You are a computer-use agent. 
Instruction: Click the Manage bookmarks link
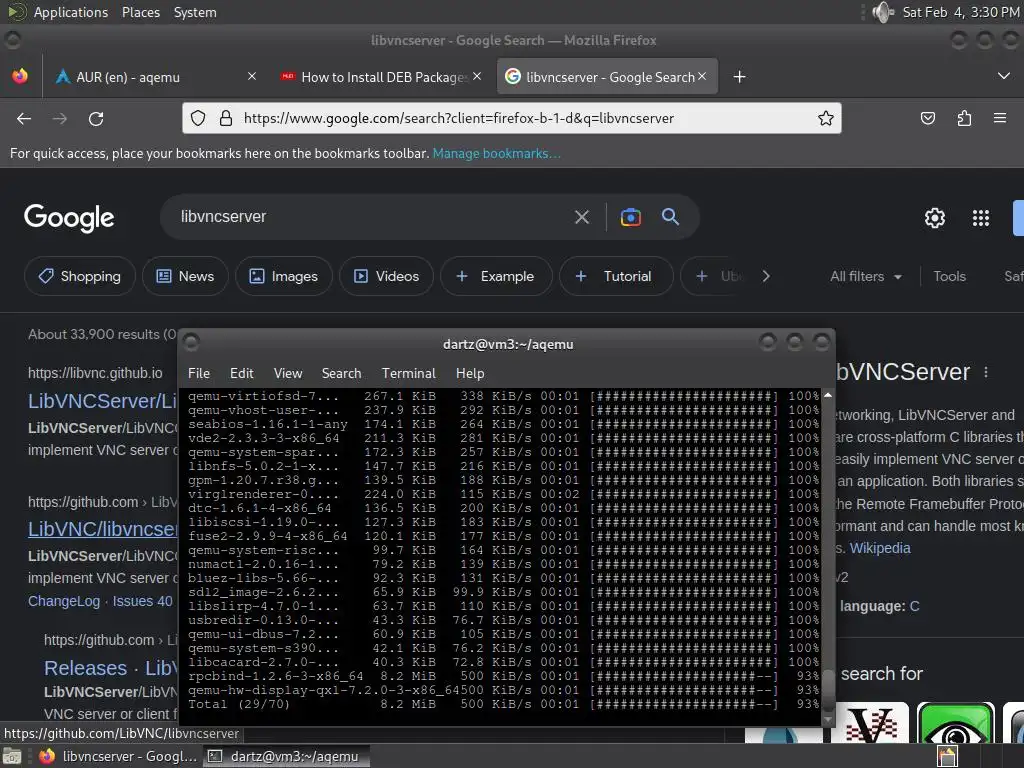[x=496, y=153]
